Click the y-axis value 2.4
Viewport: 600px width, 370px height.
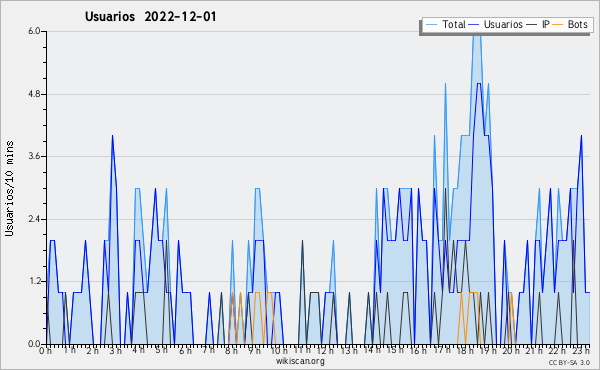pos(34,219)
